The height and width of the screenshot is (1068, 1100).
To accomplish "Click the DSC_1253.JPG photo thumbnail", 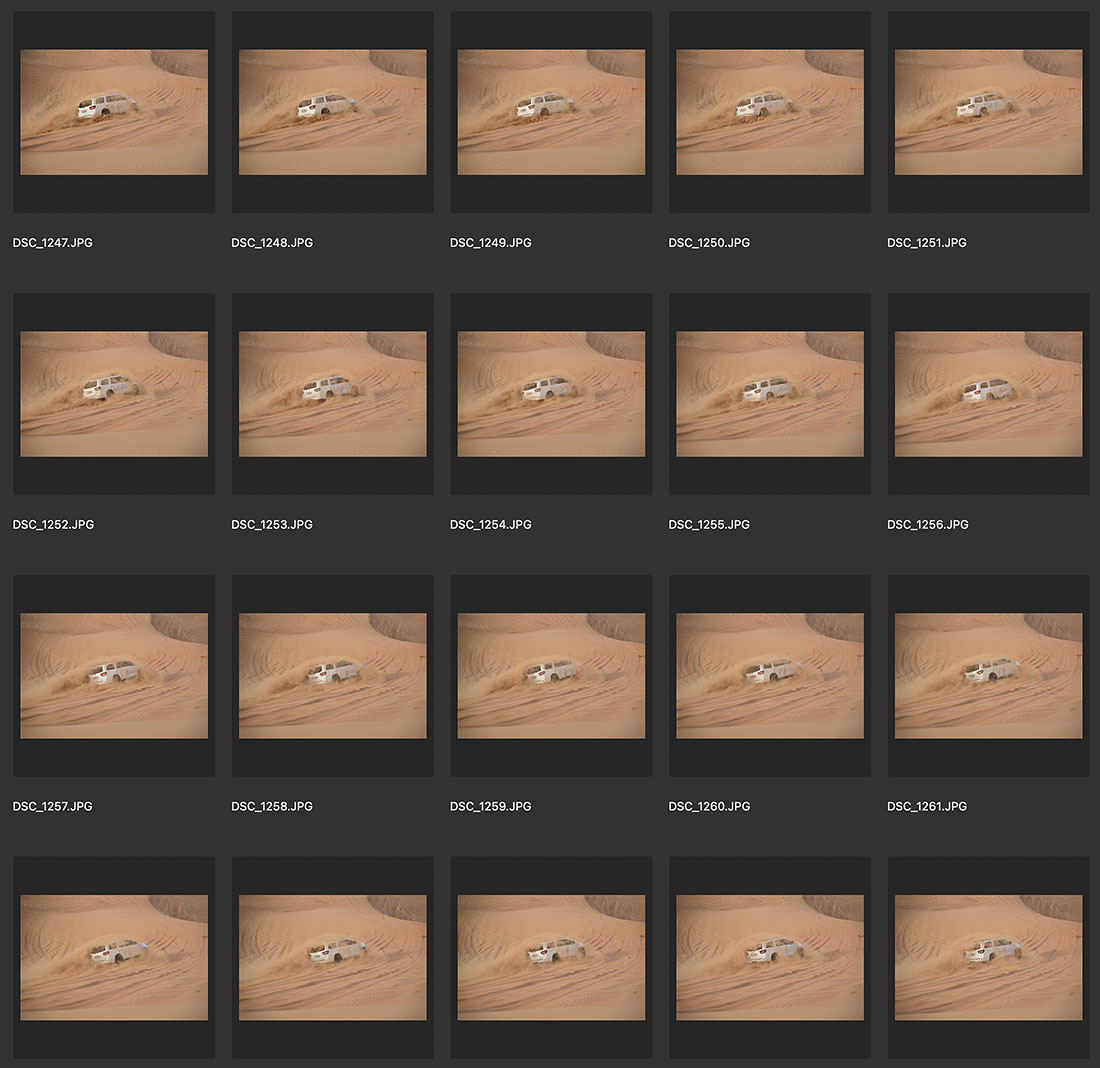I will (332, 394).
